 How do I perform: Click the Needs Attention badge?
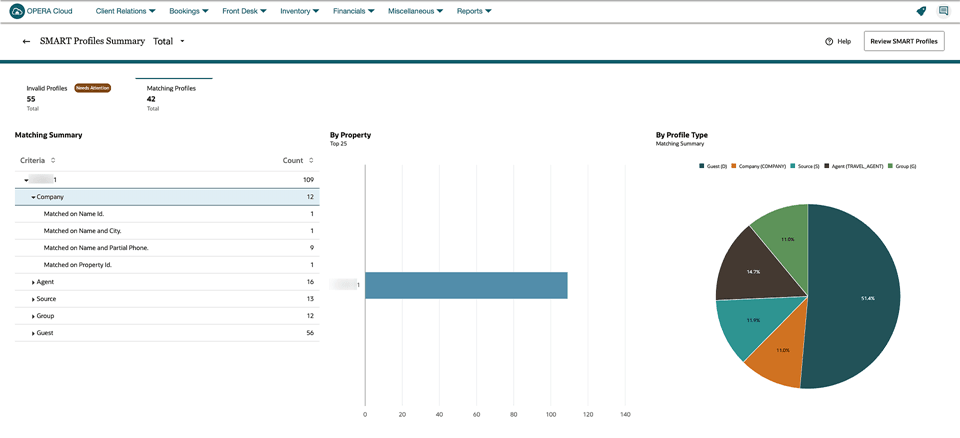pyautogui.click(x=92, y=88)
